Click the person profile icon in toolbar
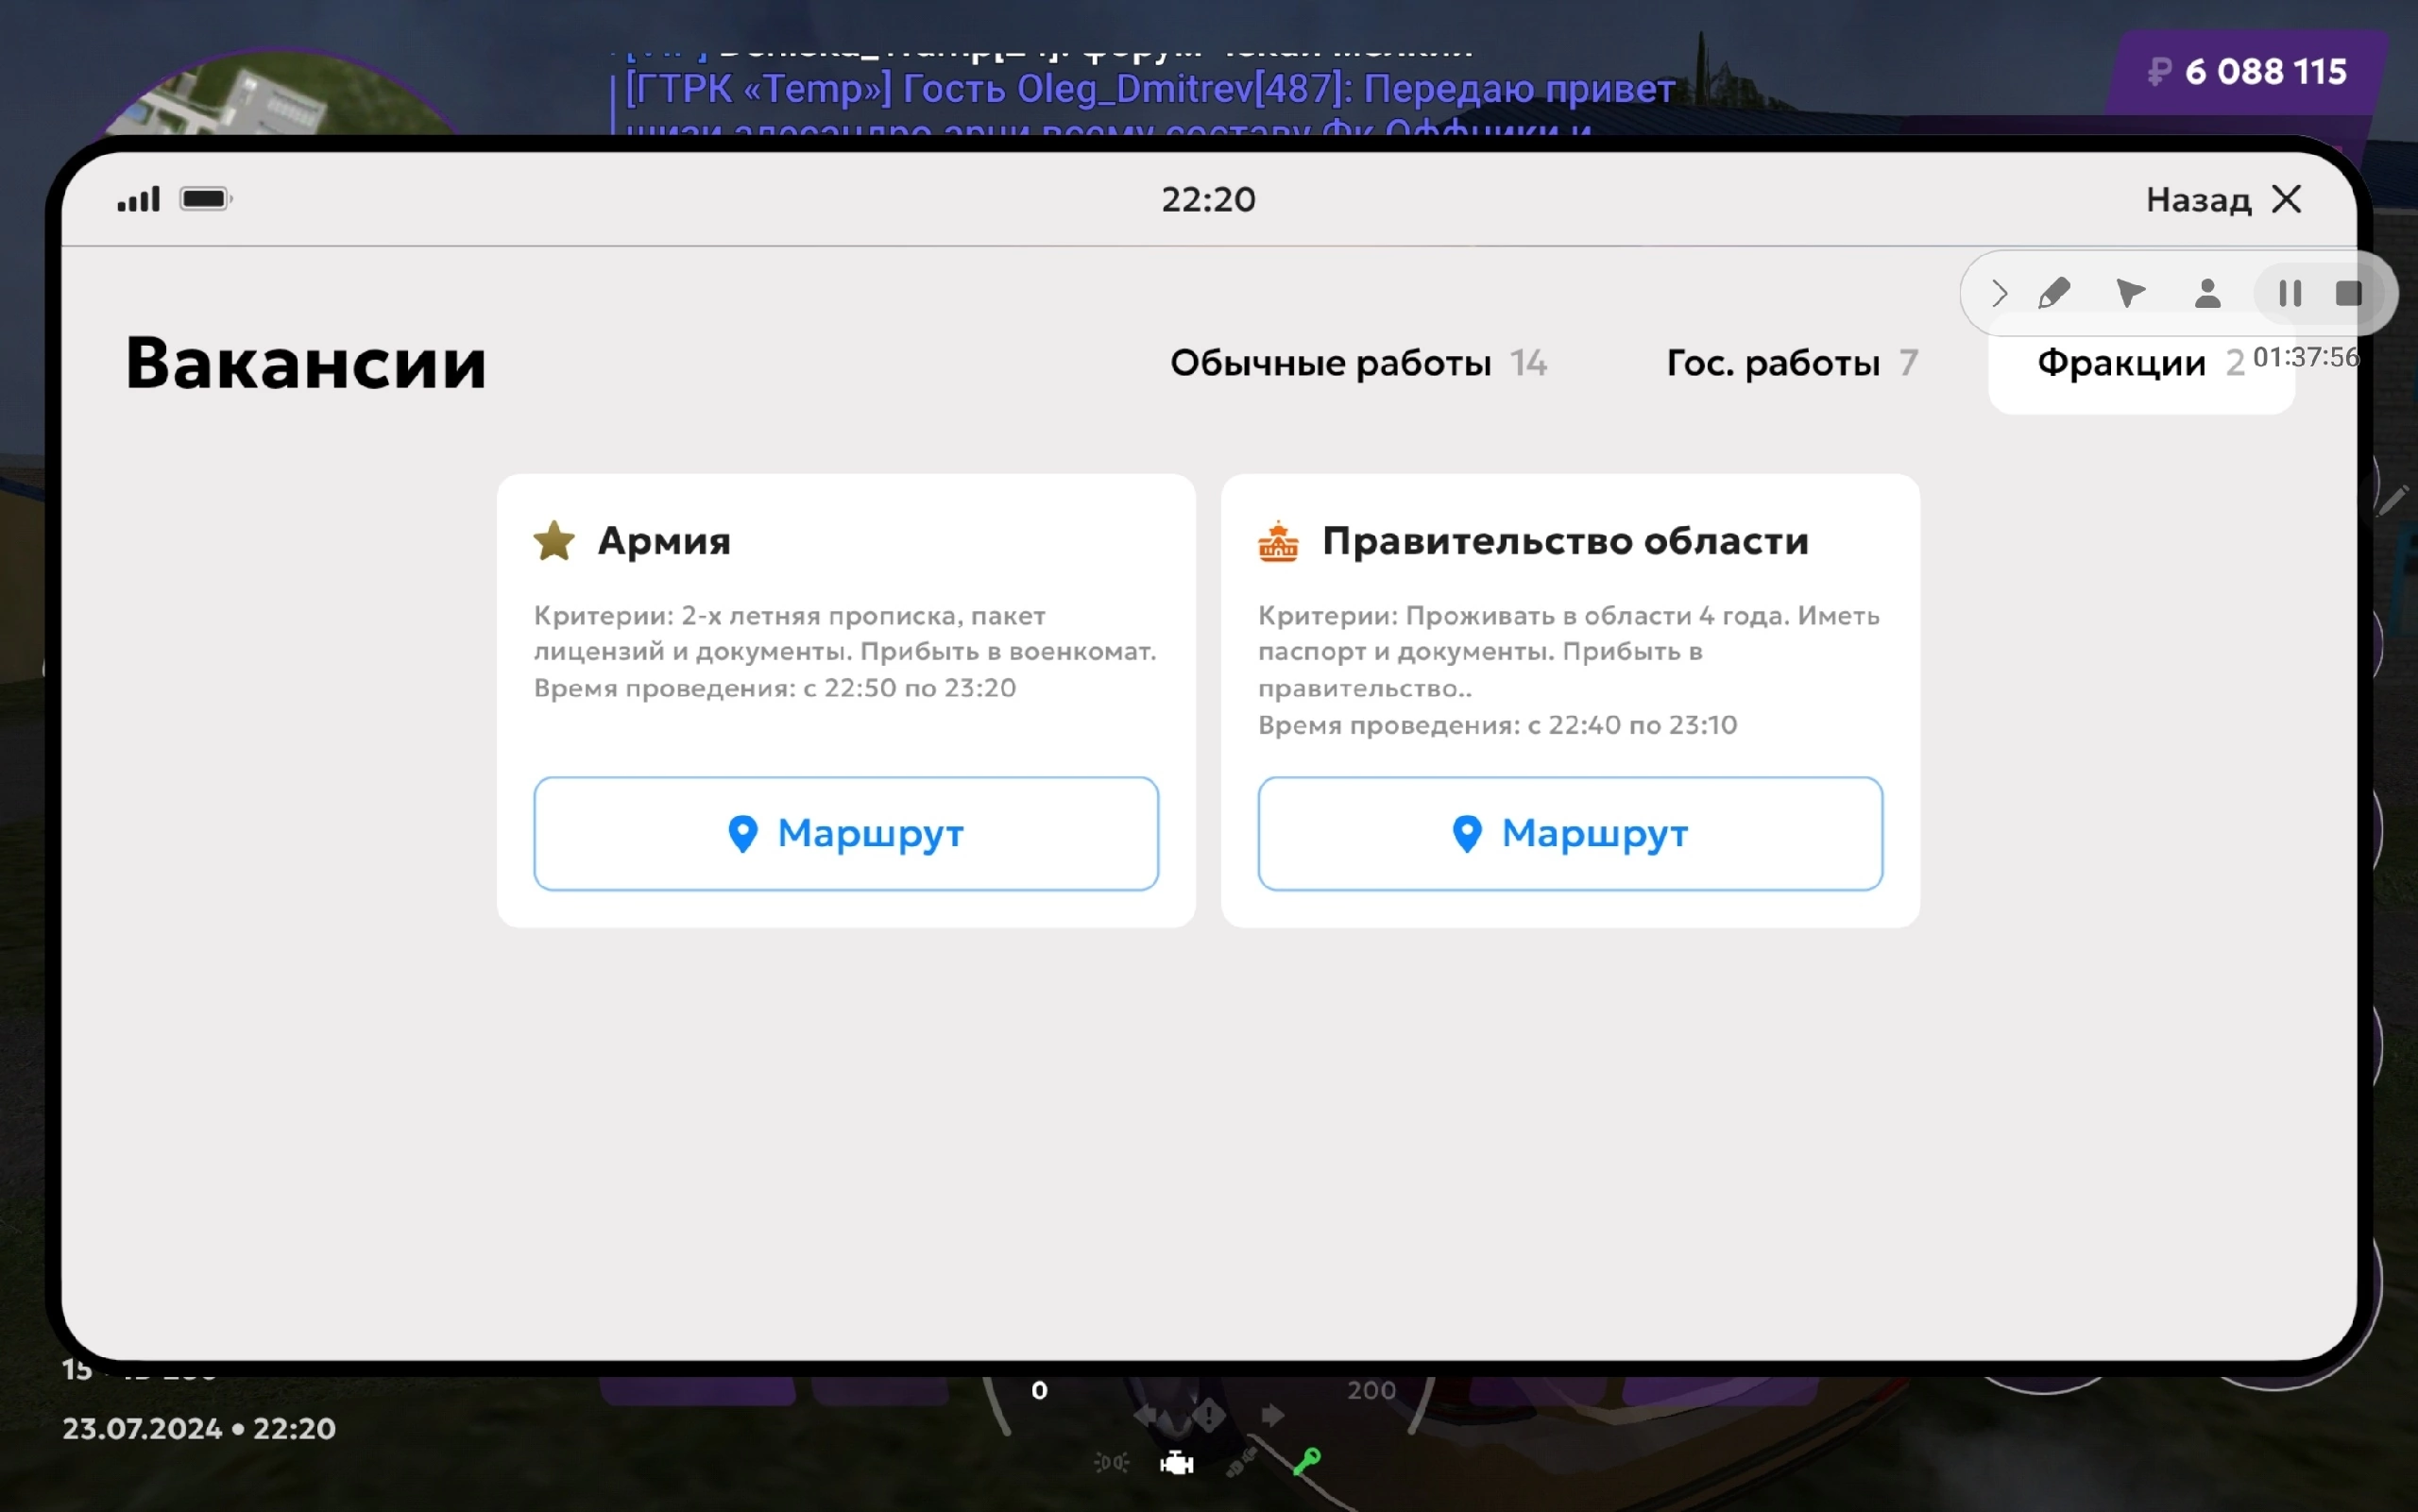This screenshot has width=2418, height=1512. tap(2207, 293)
